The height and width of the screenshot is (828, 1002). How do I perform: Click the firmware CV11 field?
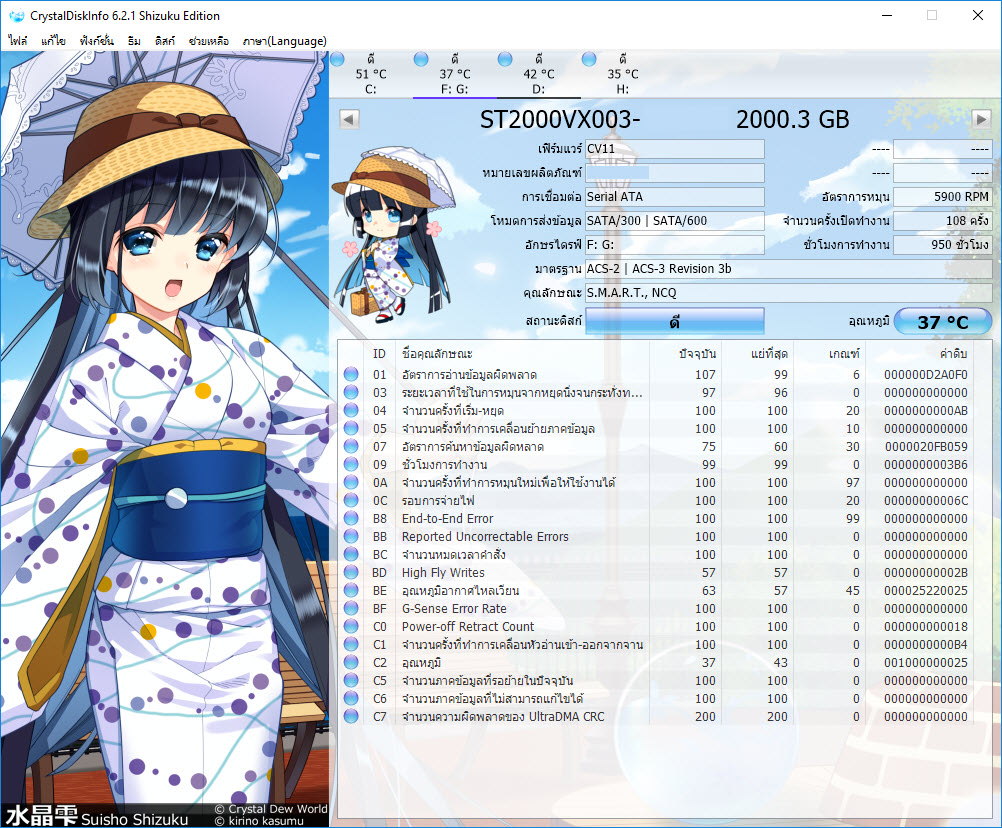pos(674,149)
